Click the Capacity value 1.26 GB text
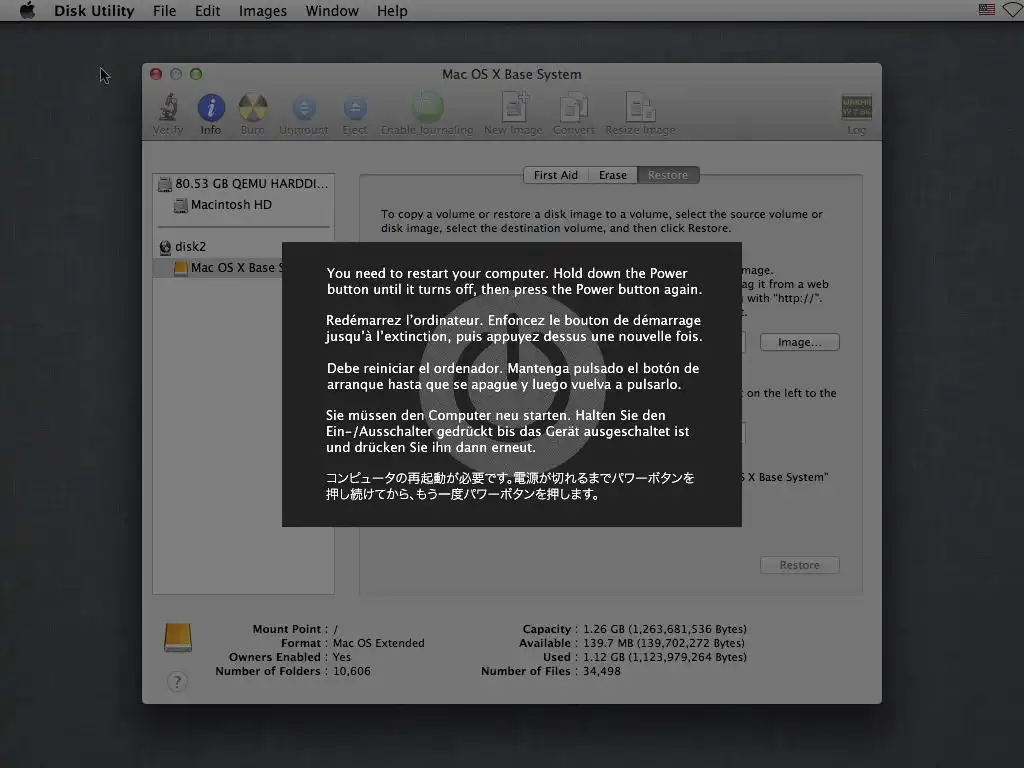This screenshot has height=768, width=1024. 665,629
